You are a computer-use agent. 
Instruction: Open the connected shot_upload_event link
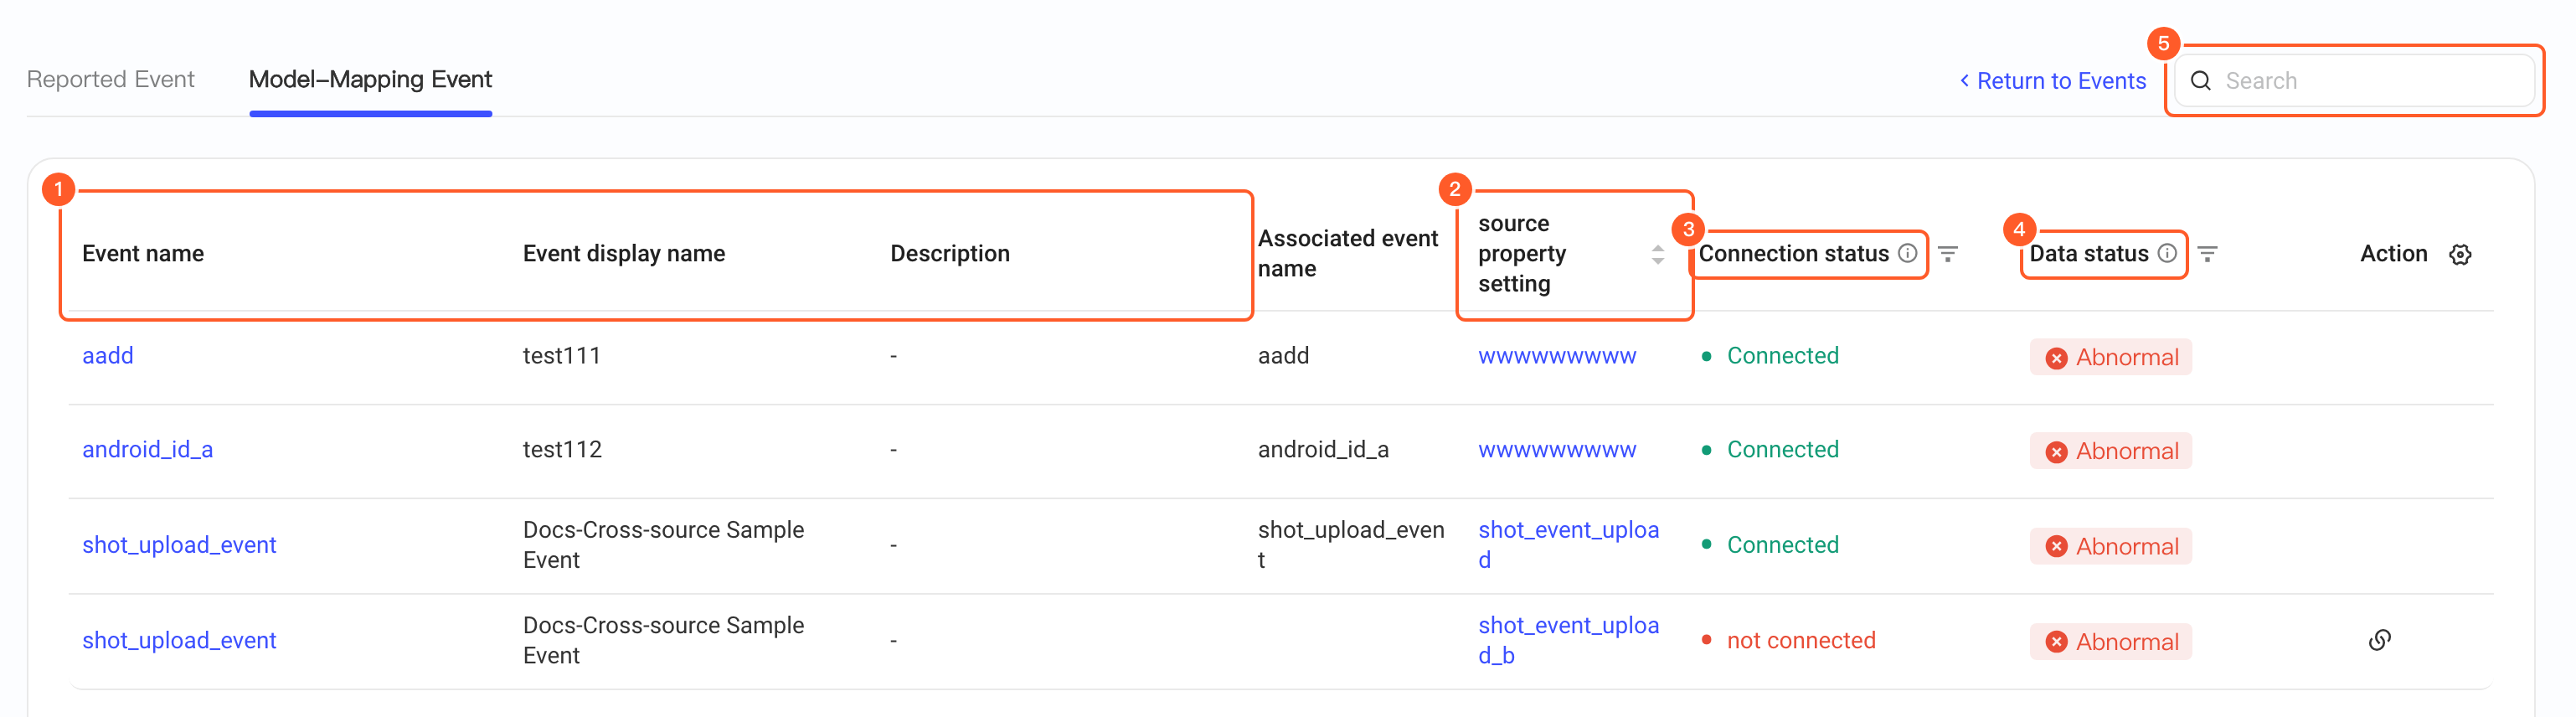pyautogui.click(x=179, y=545)
